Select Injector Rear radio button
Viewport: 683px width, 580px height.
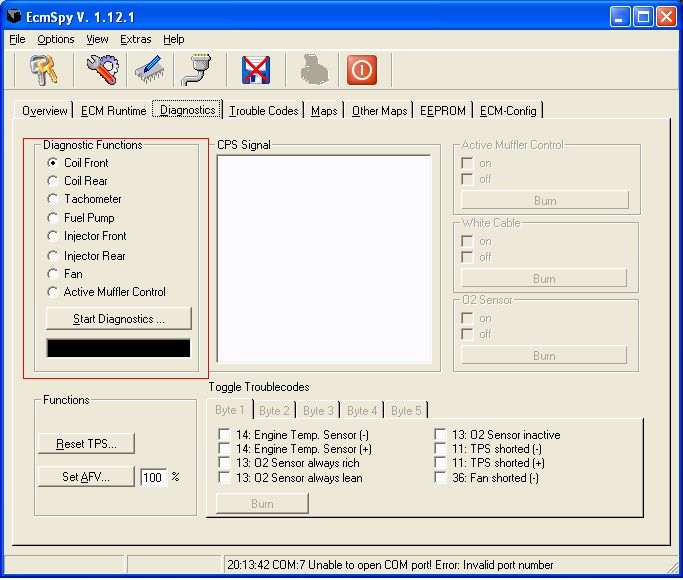click(x=53, y=256)
